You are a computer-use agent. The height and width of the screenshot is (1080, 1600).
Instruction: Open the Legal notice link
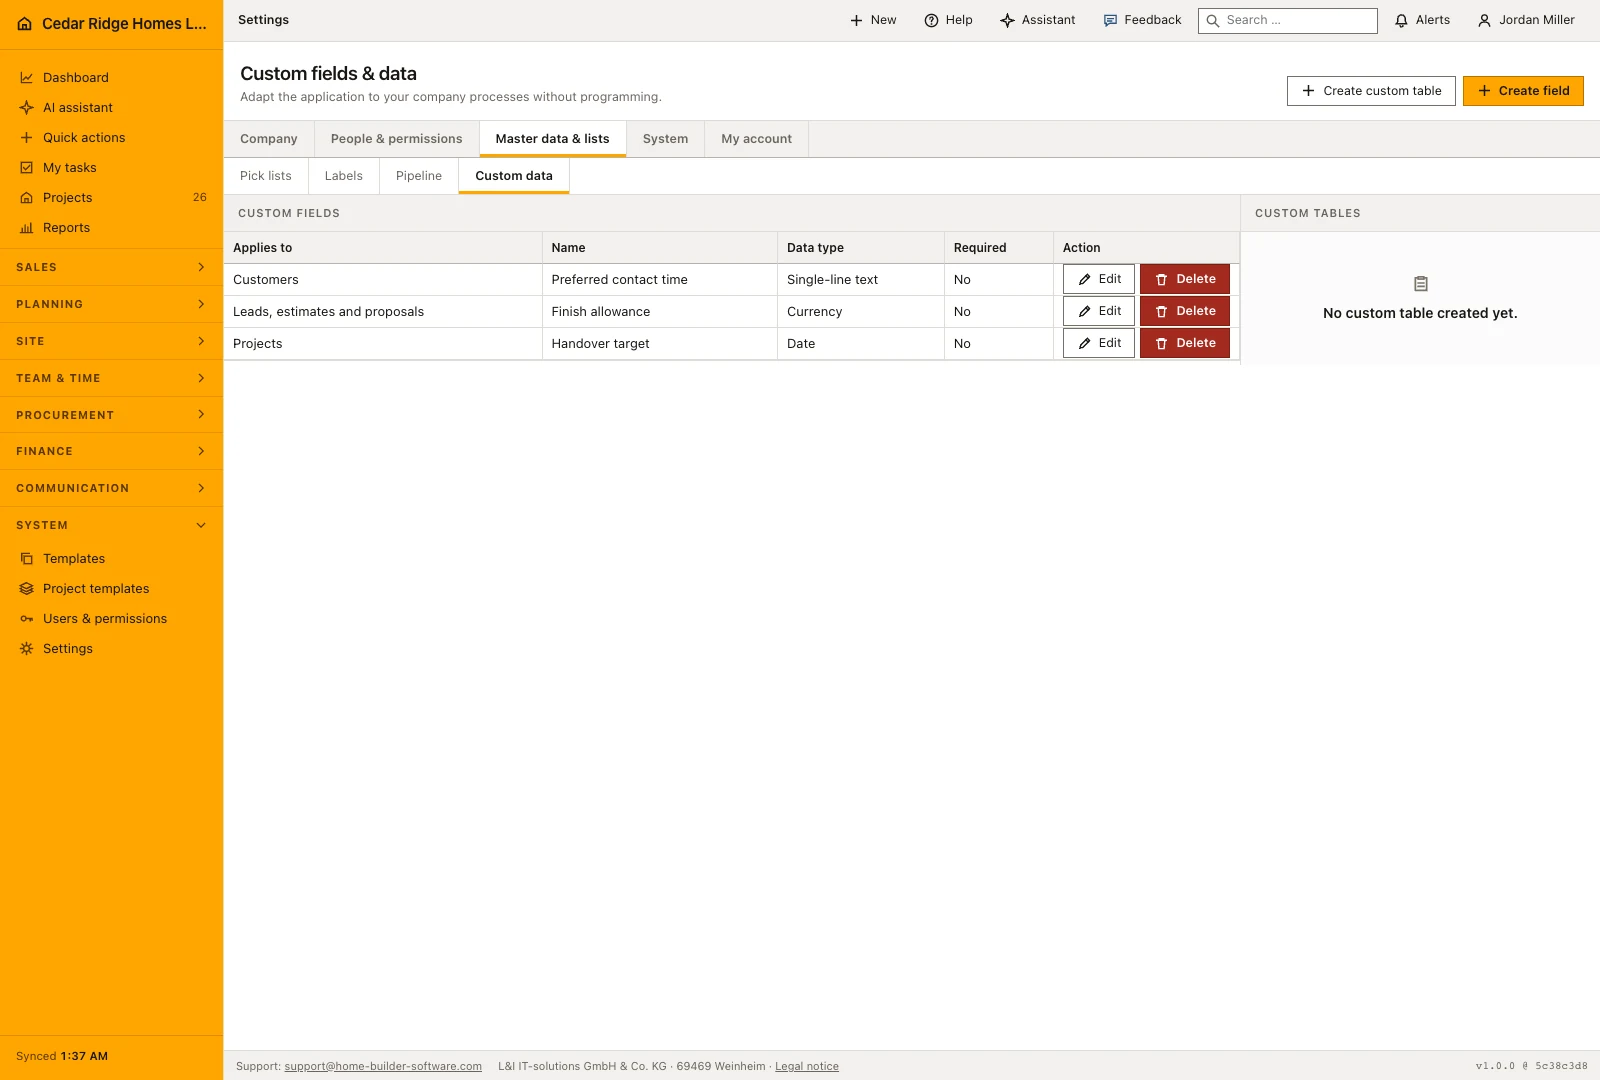pyautogui.click(x=807, y=1066)
